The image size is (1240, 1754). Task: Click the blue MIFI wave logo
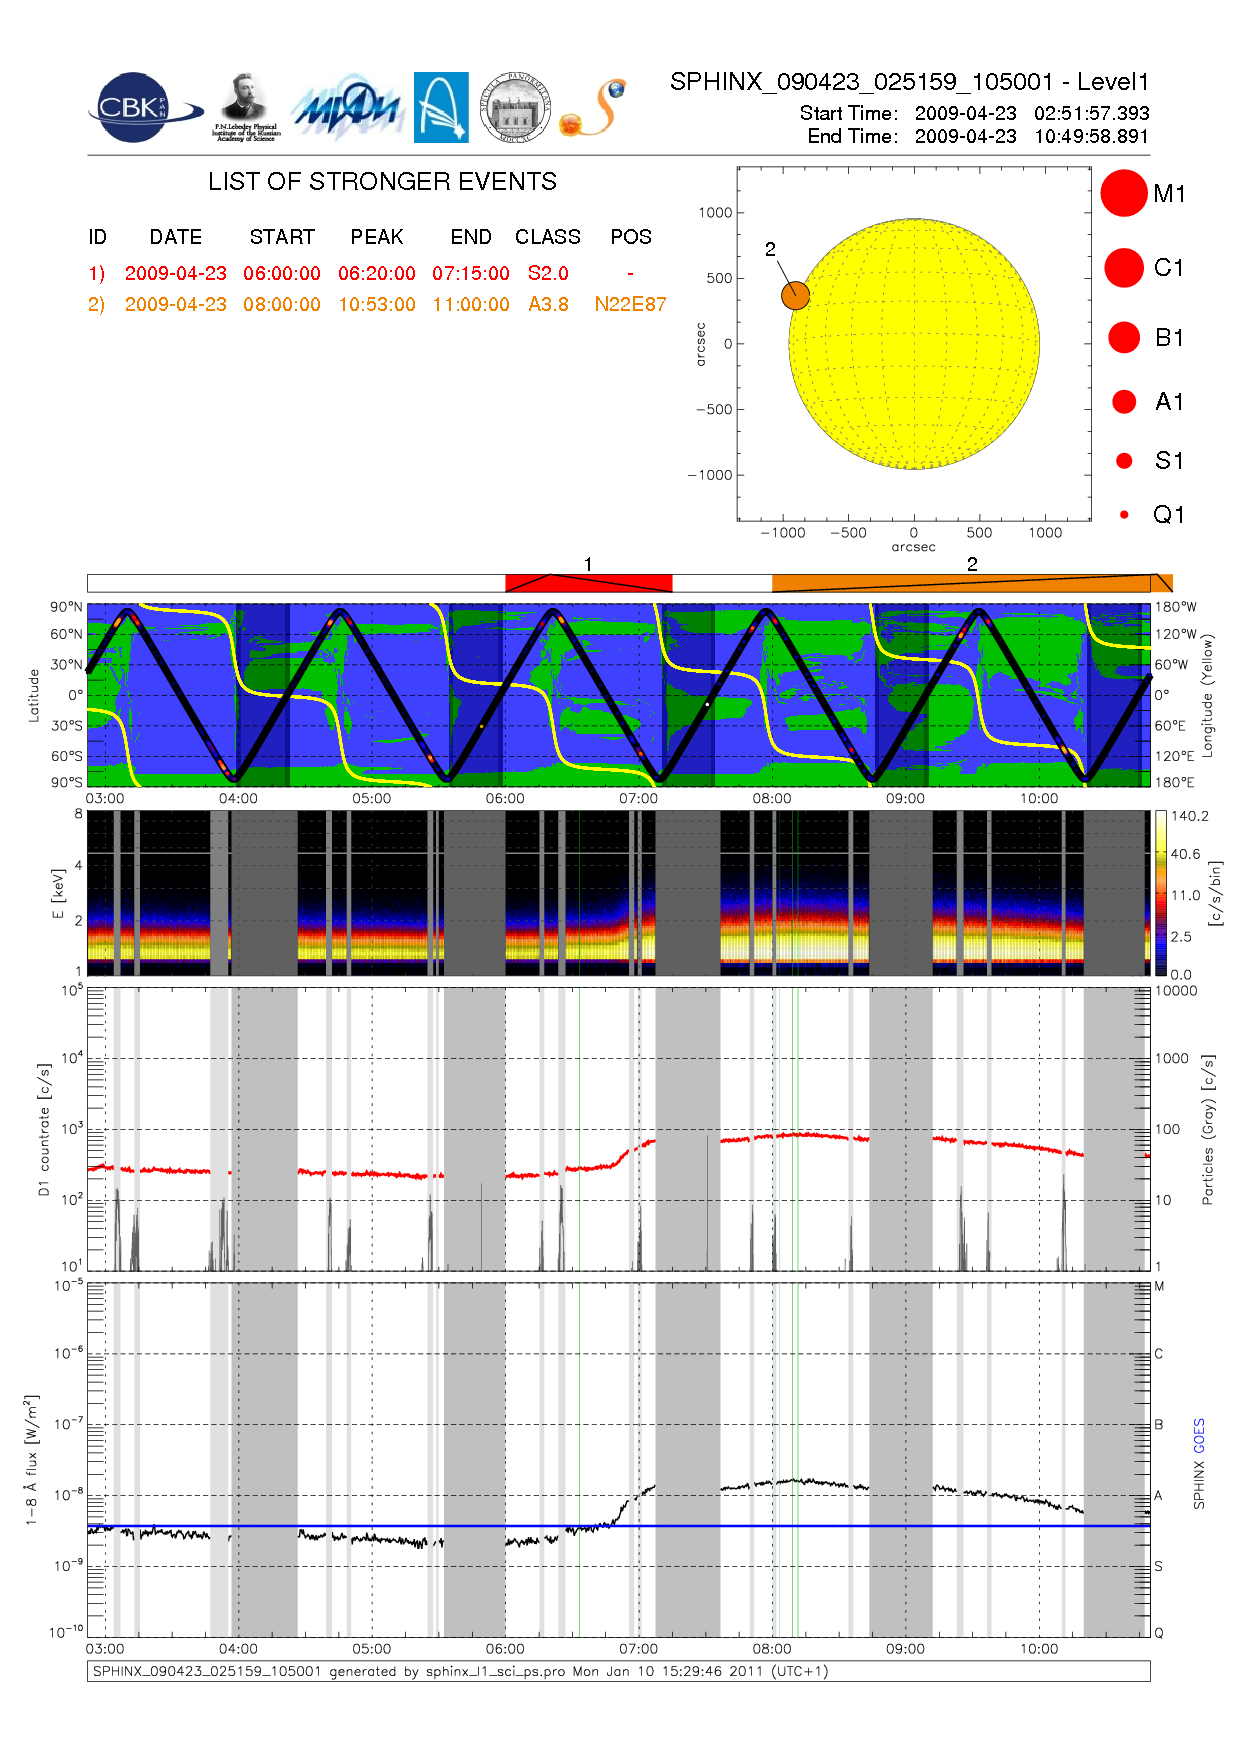pos(347,108)
